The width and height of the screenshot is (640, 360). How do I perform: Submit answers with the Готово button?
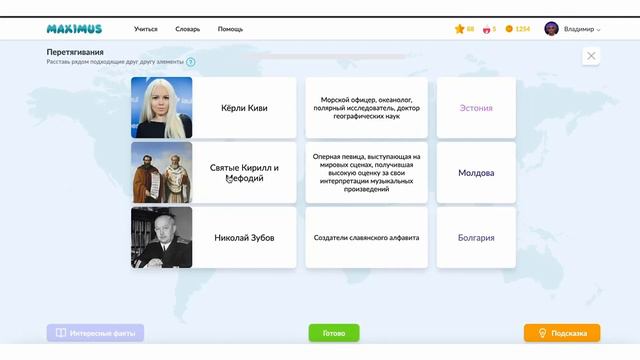(334, 333)
